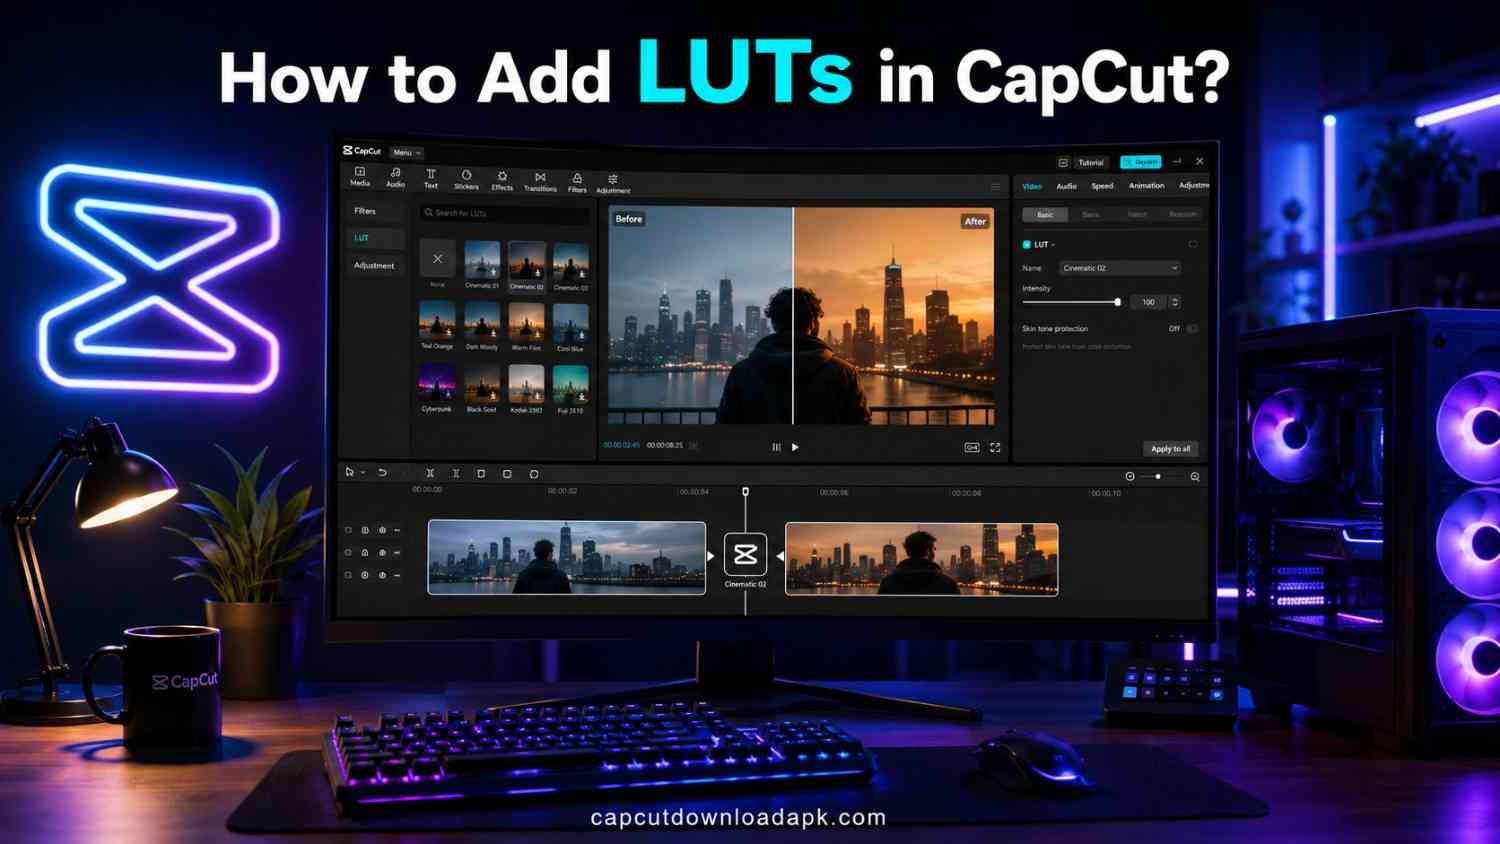Start playback with the play triangle
Image resolution: width=1500 pixels, height=844 pixels.
click(x=795, y=447)
